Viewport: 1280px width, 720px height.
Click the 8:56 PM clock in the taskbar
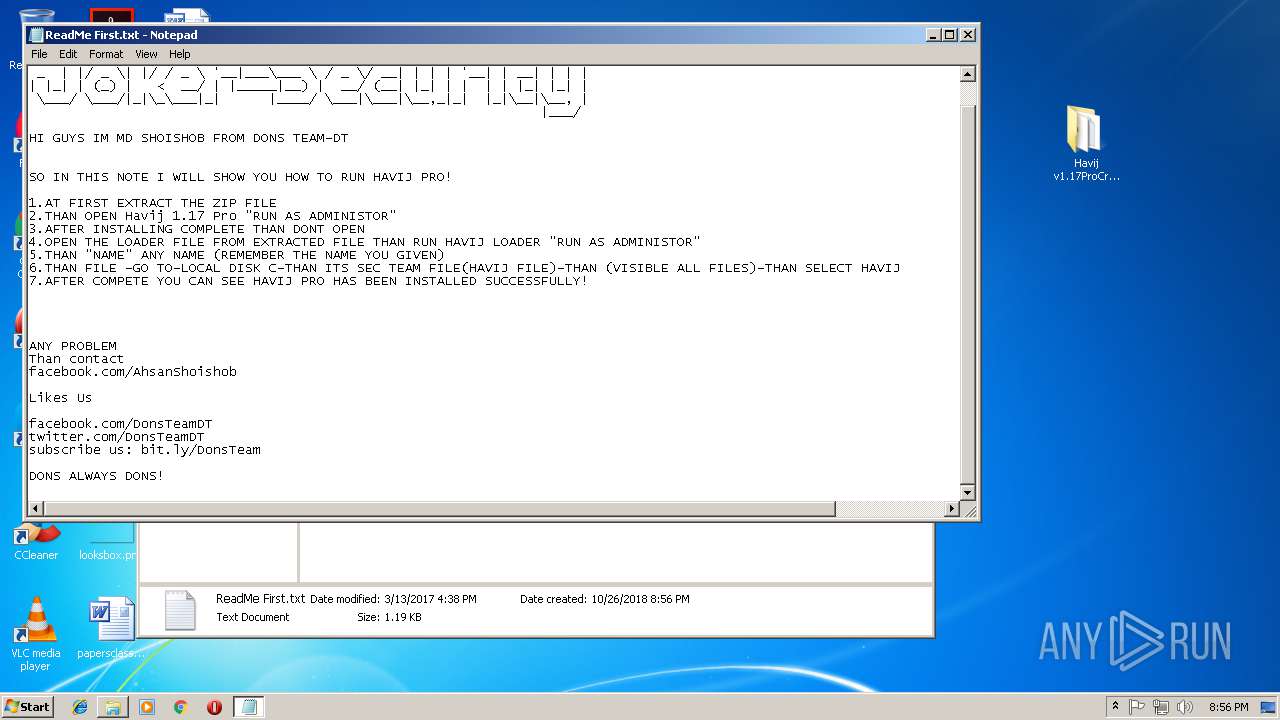pyautogui.click(x=1228, y=707)
